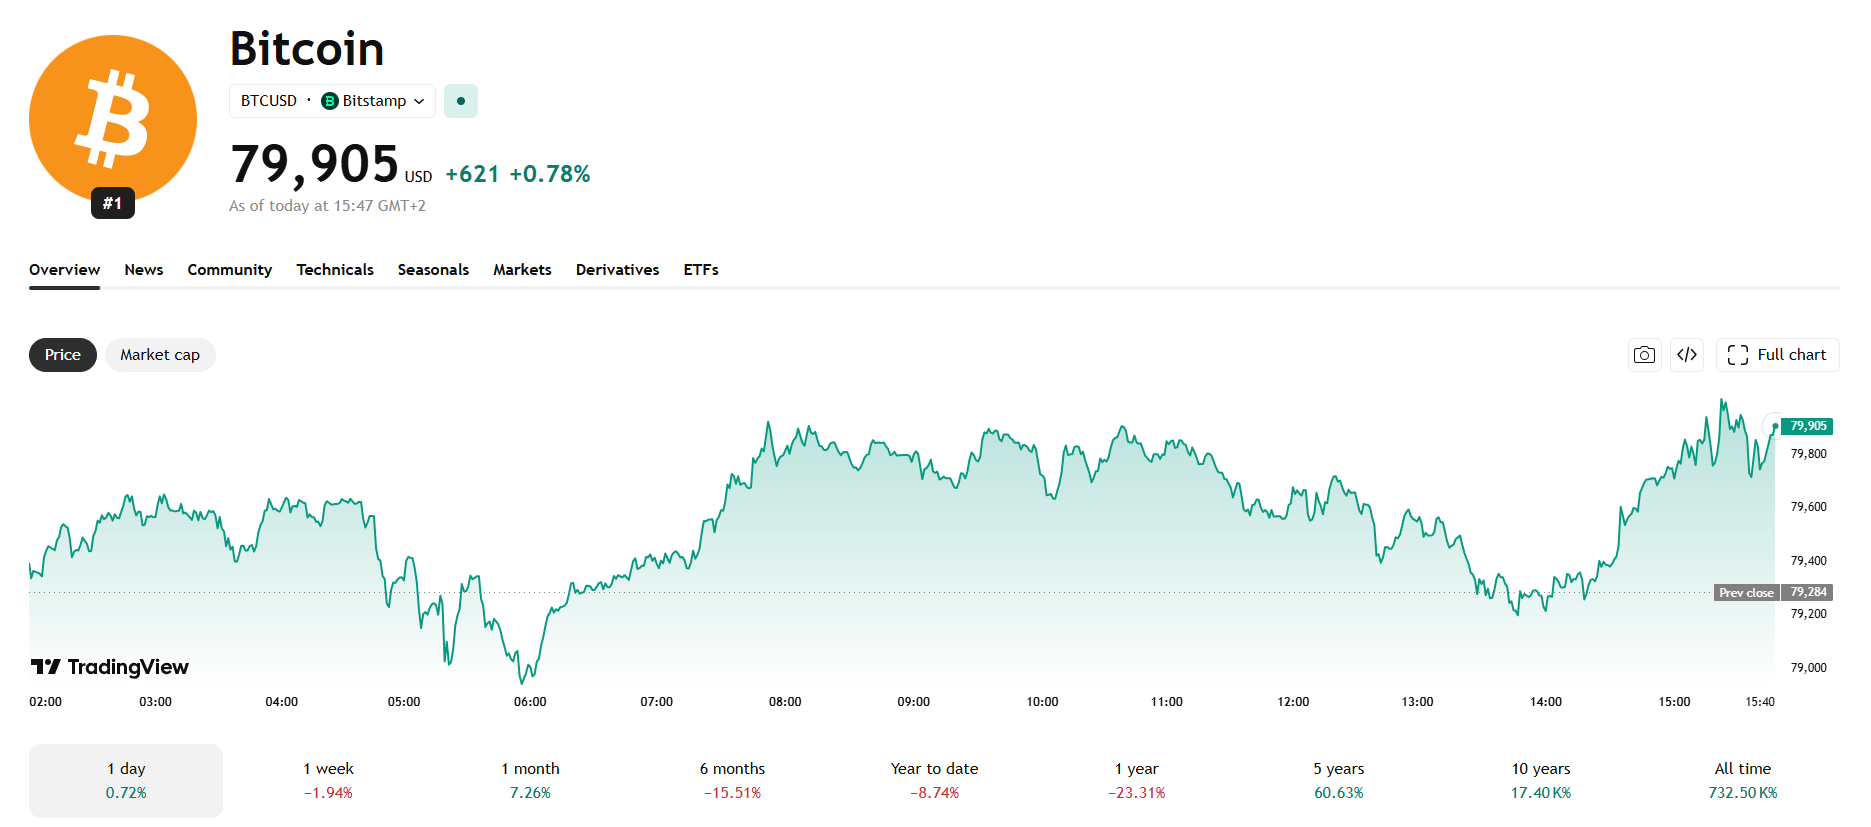Switch to the Community tab
1871x827 pixels.
tap(230, 270)
